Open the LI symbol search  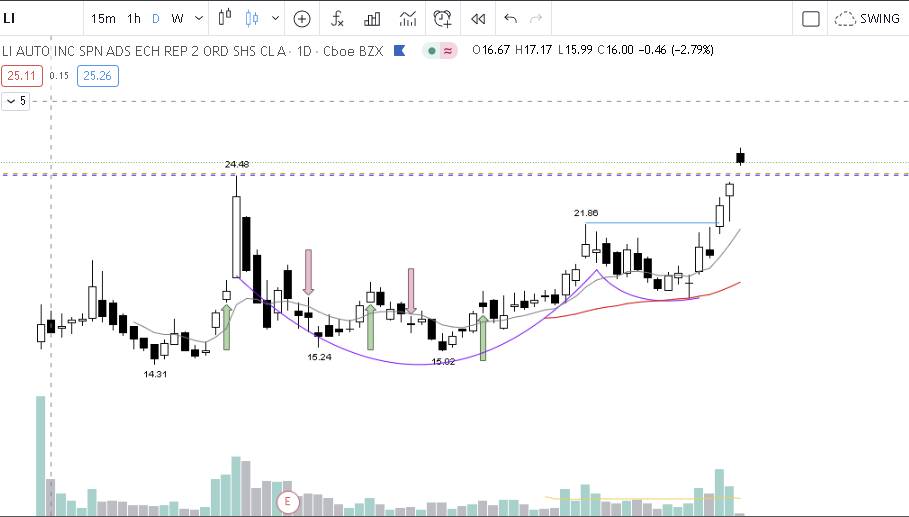point(9,19)
